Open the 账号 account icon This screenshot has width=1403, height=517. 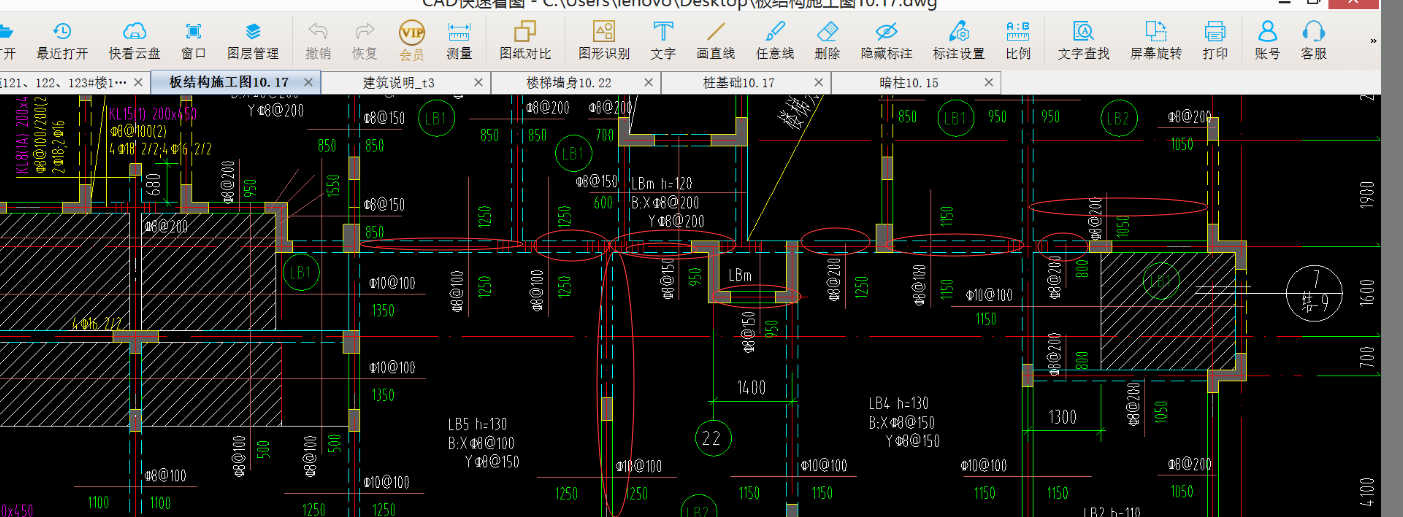[1267, 41]
